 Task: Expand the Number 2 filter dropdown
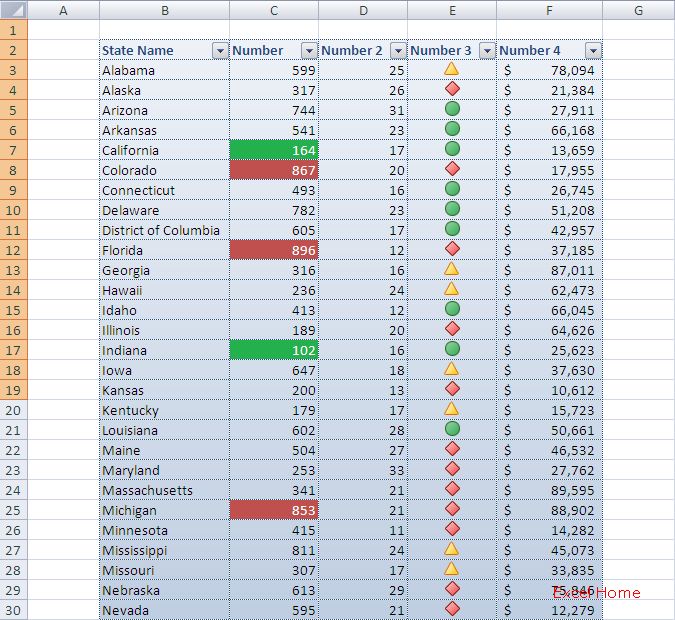coord(398,51)
